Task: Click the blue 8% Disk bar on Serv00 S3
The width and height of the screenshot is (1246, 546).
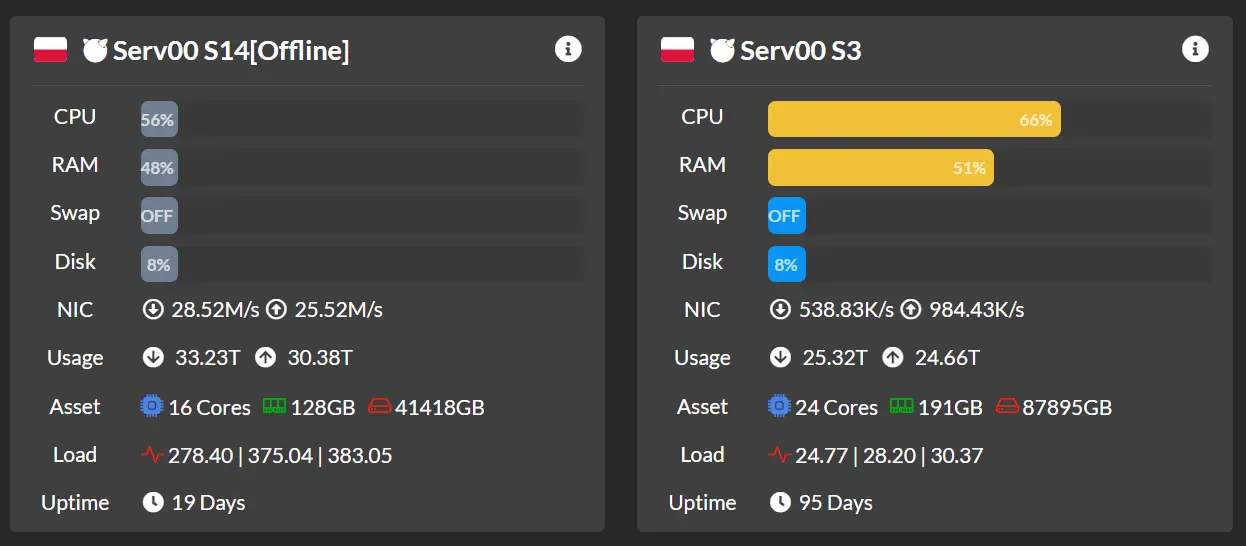Action: [x=786, y=264]
